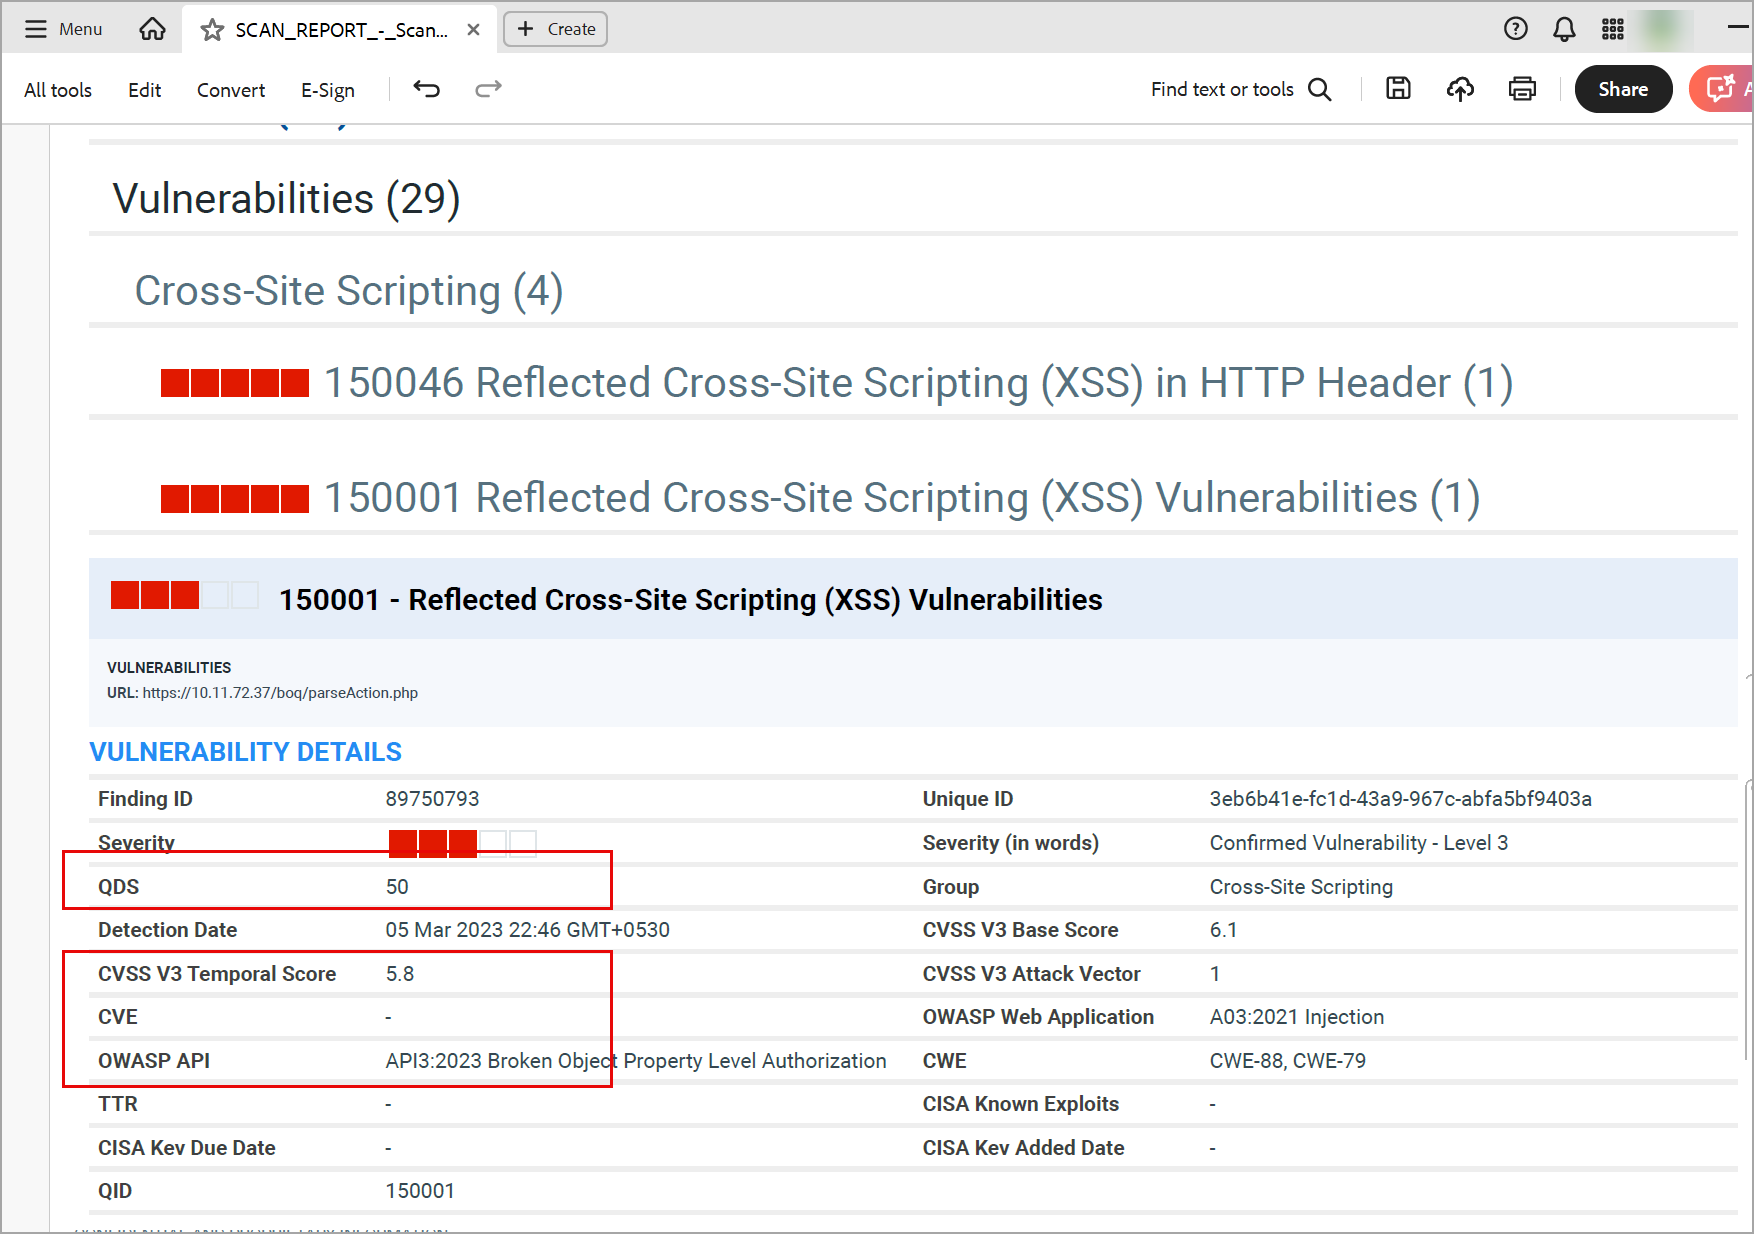Toggle the star on the document tab
This screenshot has width=1754, height=1234.
click(x=210, y=29)
